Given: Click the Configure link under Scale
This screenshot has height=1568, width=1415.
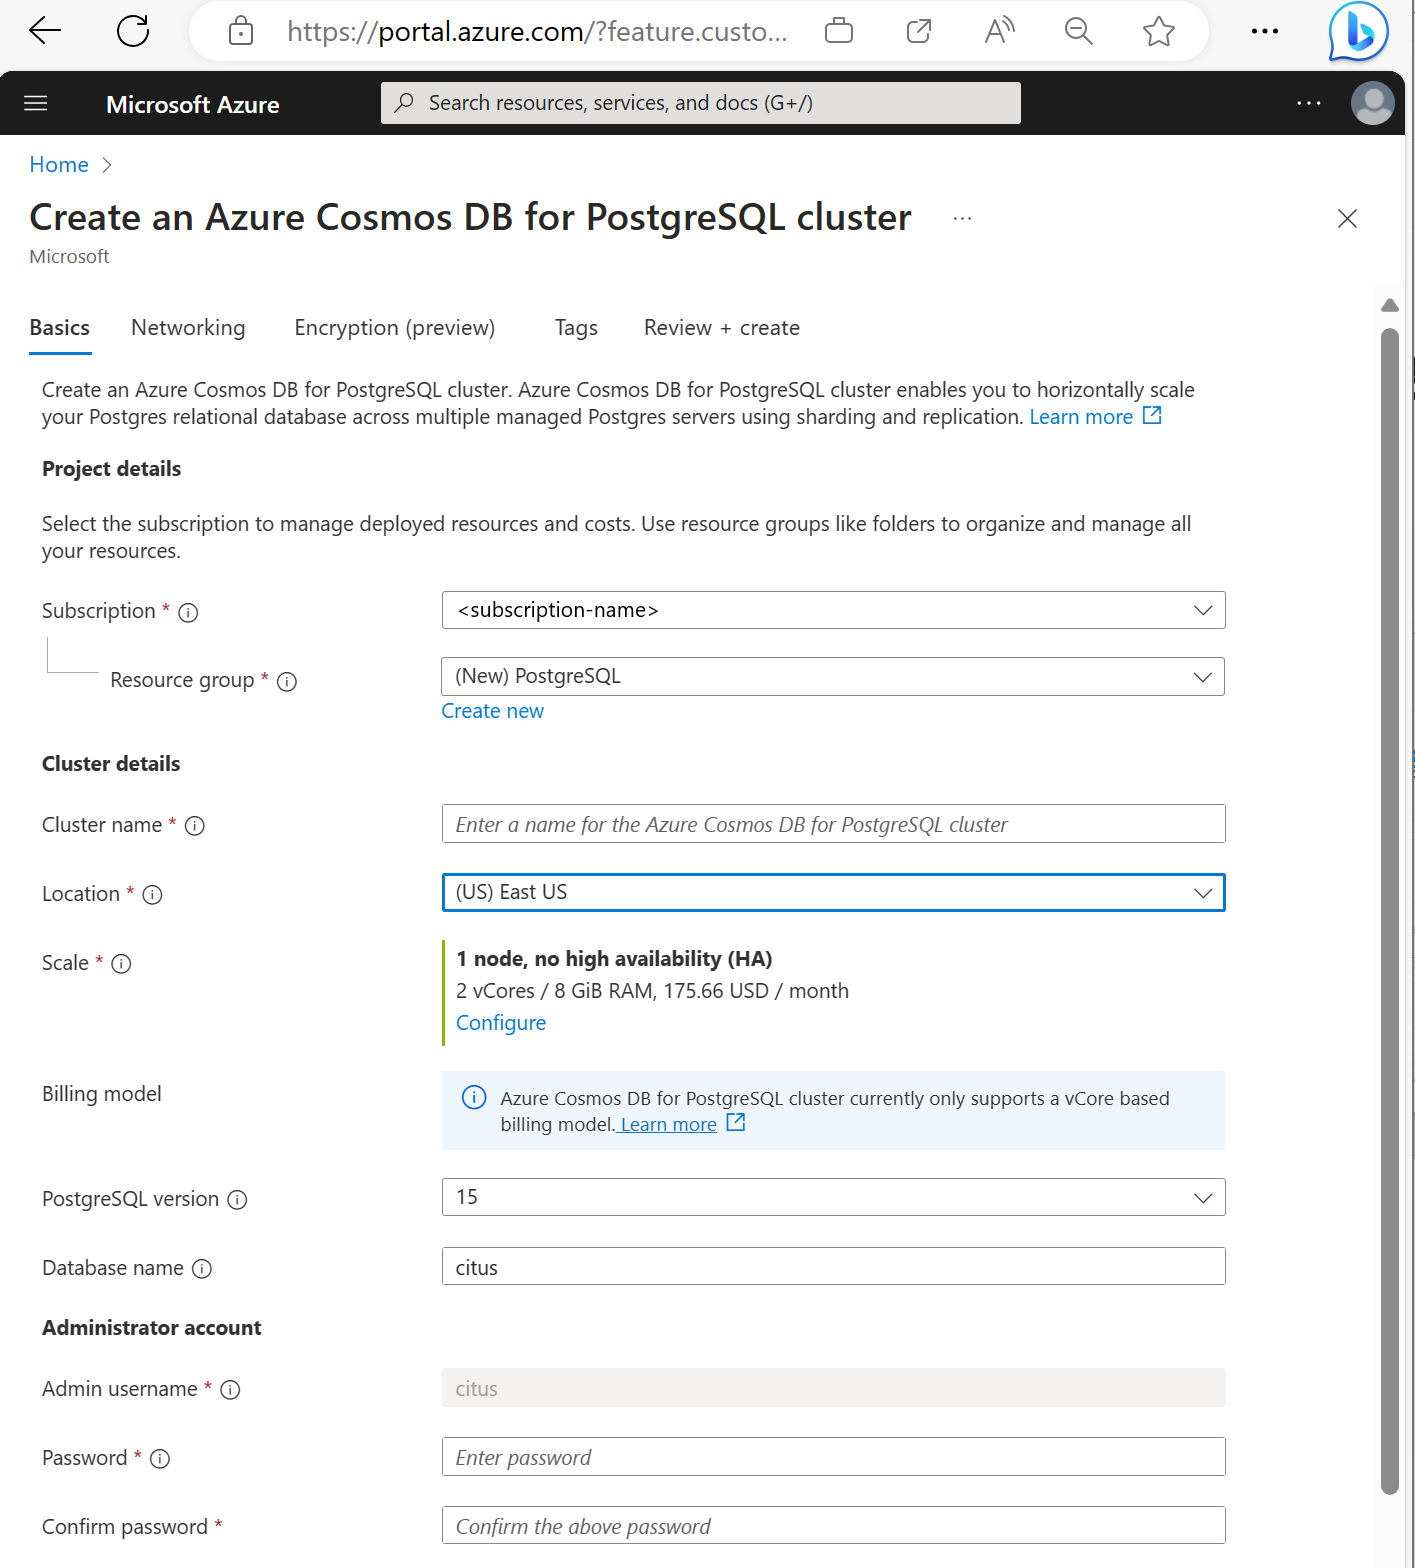Looking at the screenshot, I should (501, 1023).
